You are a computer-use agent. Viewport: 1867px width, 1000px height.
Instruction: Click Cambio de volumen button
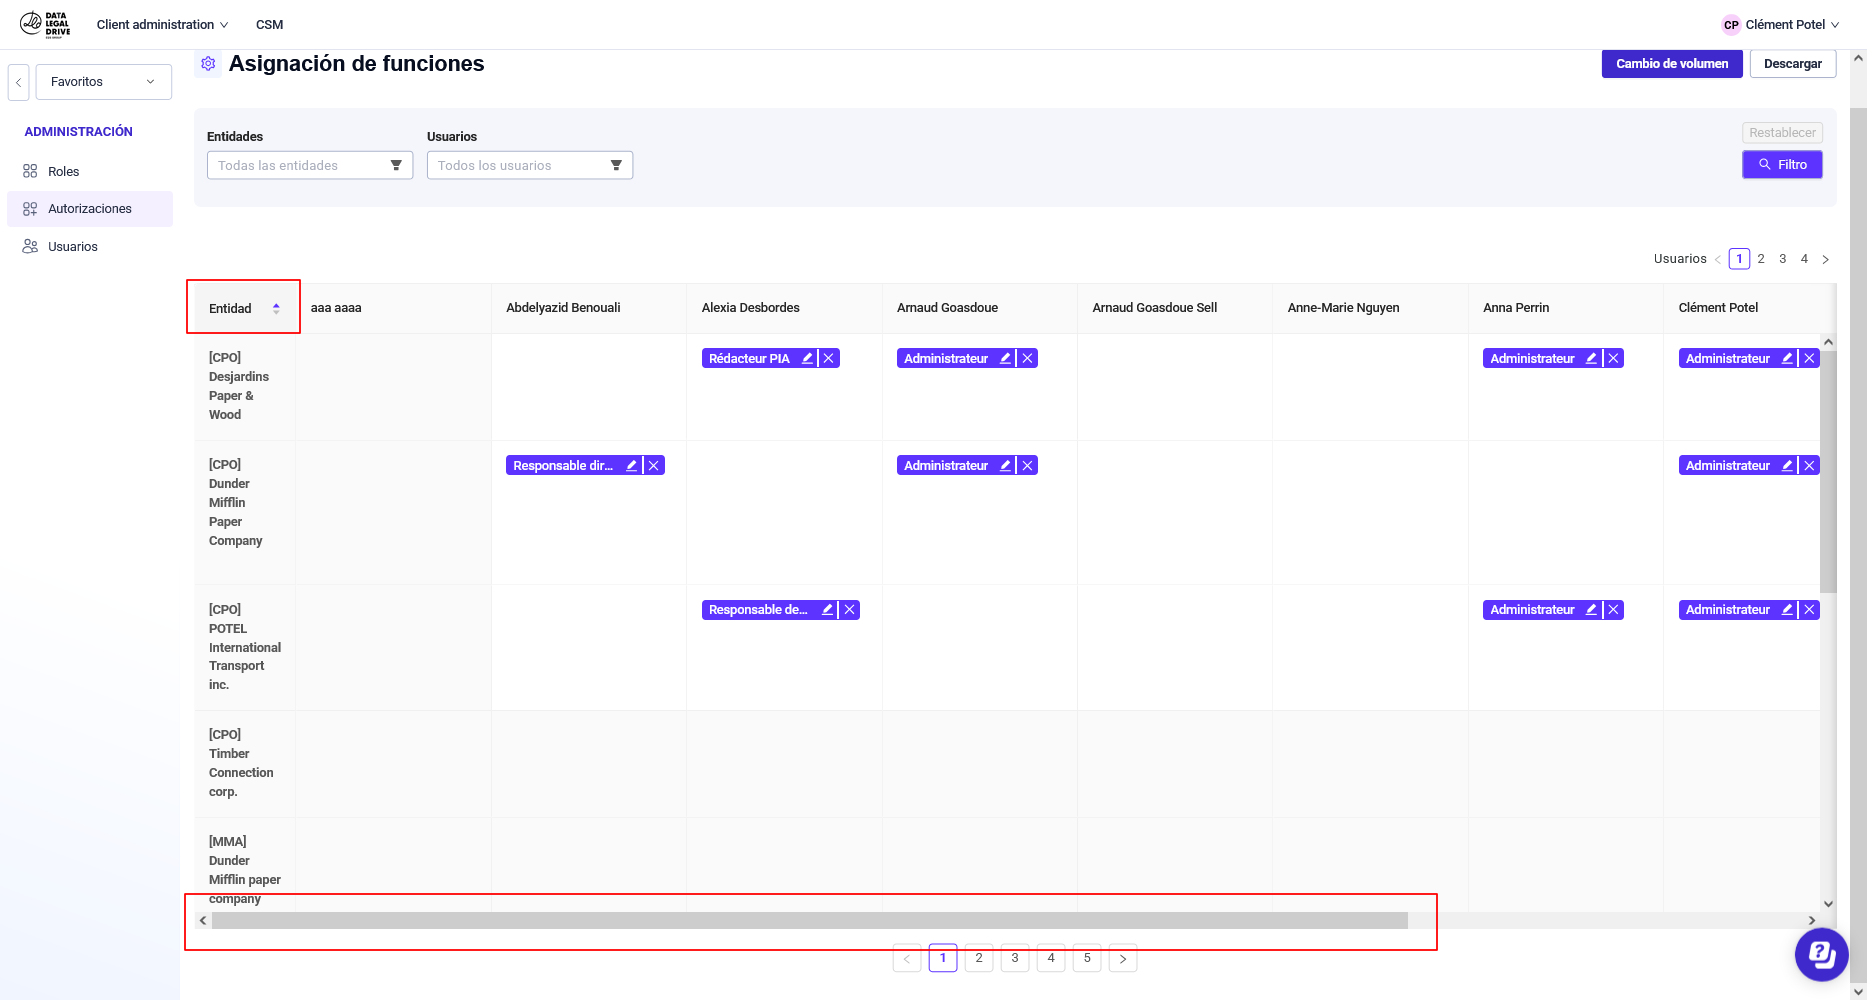tap(1672, 64)
